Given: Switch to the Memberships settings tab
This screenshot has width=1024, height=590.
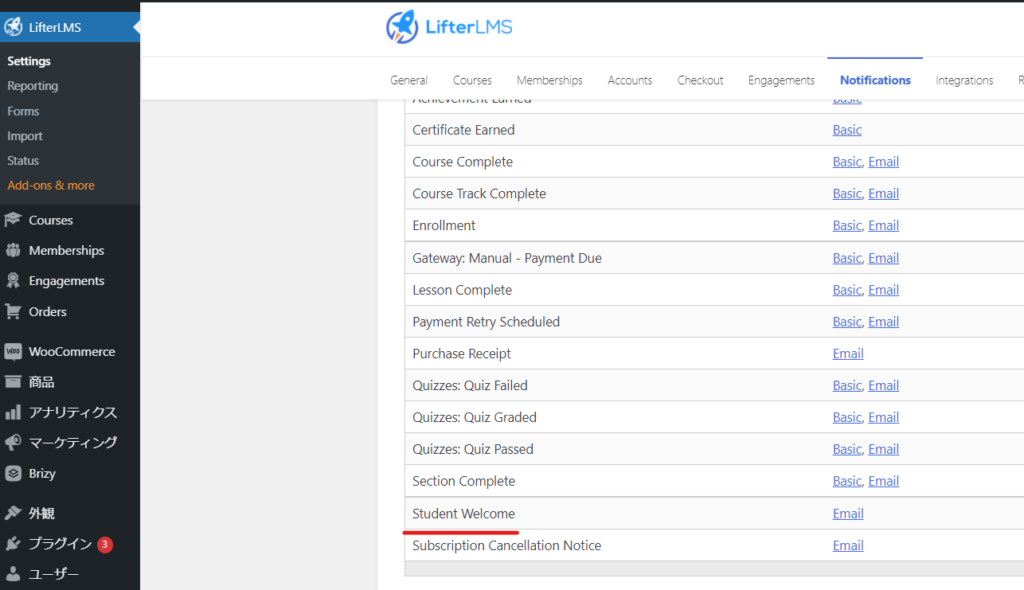Looking at the screenshot, I should pos(549,80).
